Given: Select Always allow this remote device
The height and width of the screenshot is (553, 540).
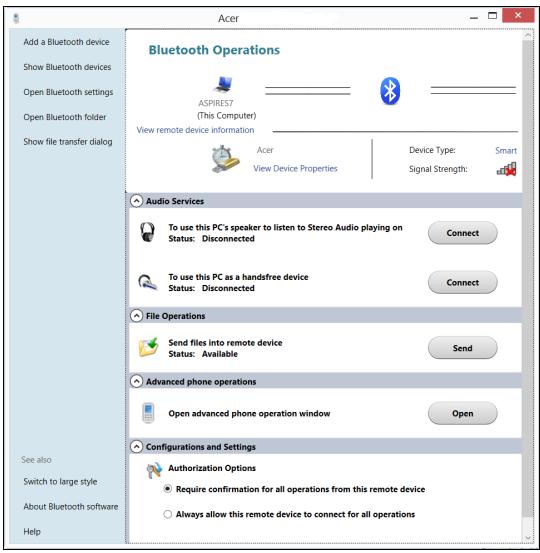Looking at the screenshot, I should tap(168, 514).
